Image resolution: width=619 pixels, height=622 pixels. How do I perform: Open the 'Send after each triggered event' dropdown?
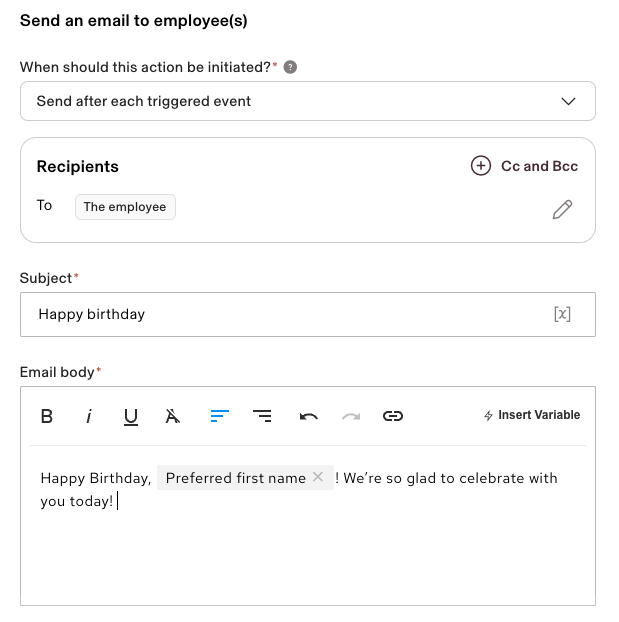(x=307, y=101)
